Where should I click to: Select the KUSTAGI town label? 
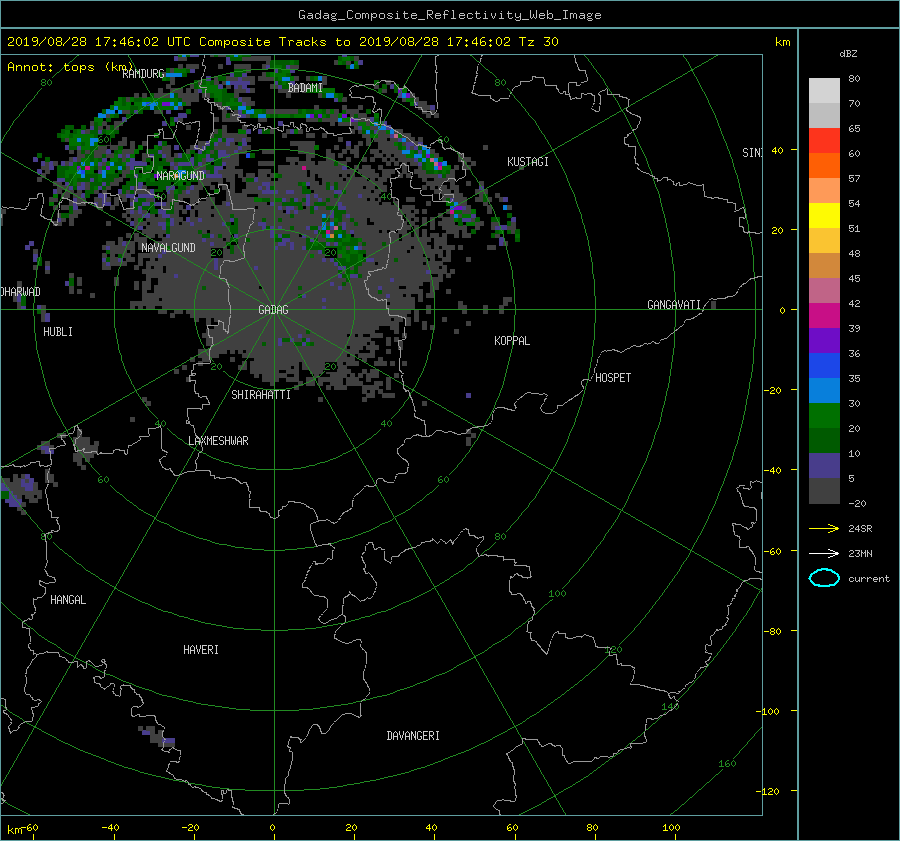(528, 162)
